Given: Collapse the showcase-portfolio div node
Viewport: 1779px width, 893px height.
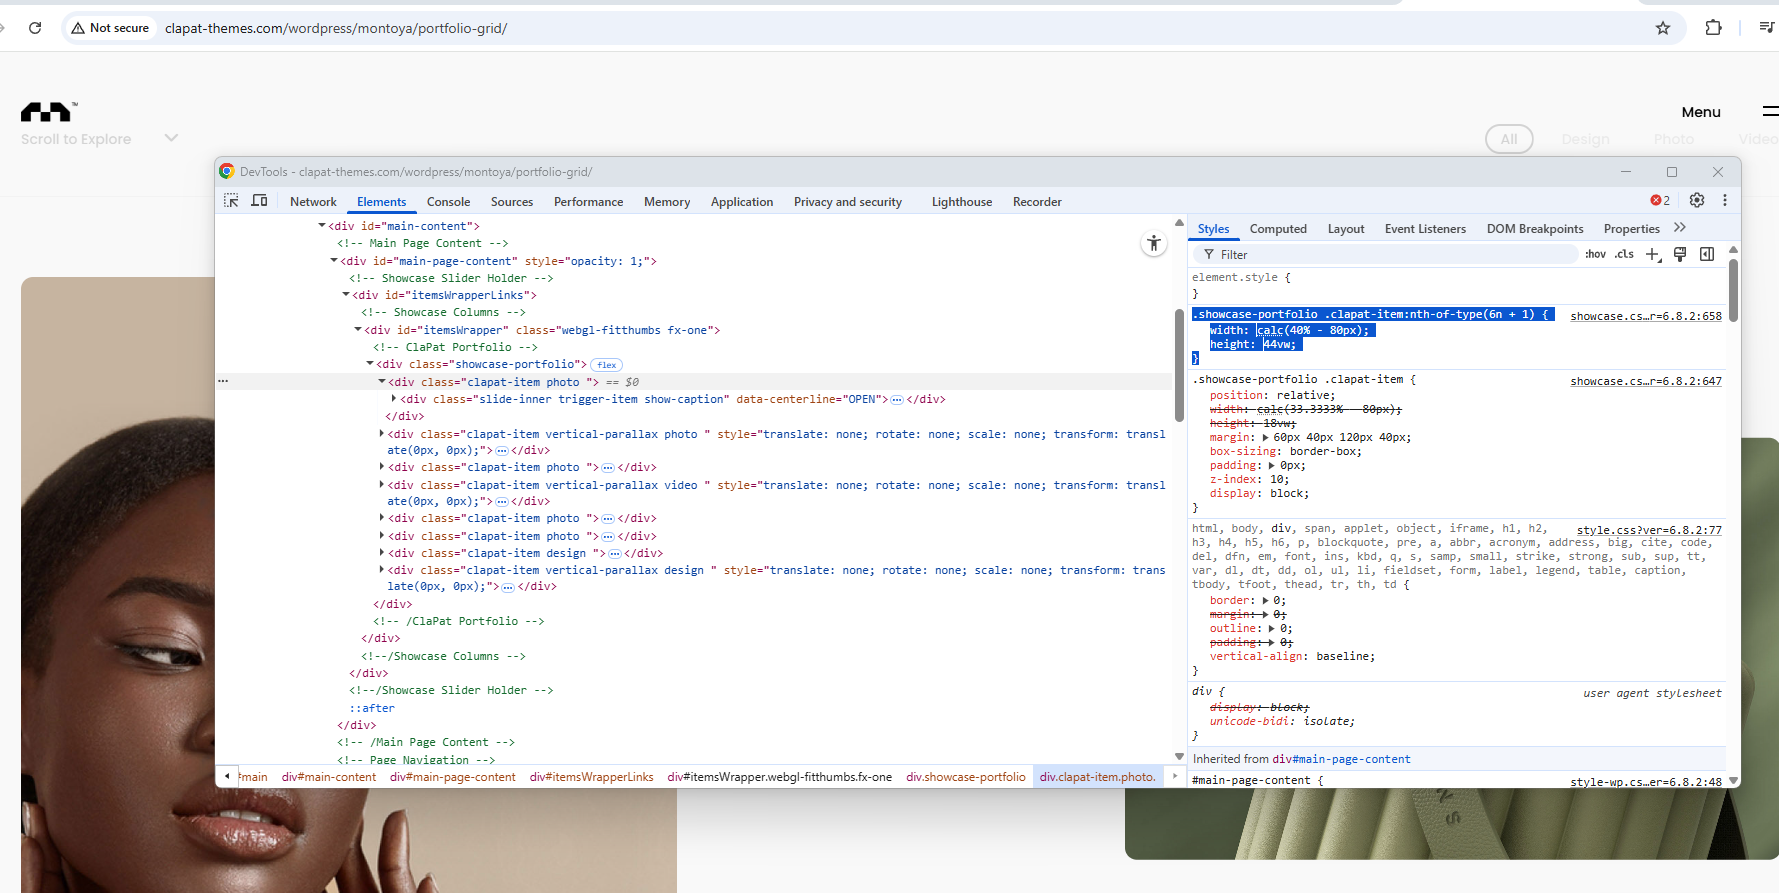Looking at the screenshot, I should [370, 364].
